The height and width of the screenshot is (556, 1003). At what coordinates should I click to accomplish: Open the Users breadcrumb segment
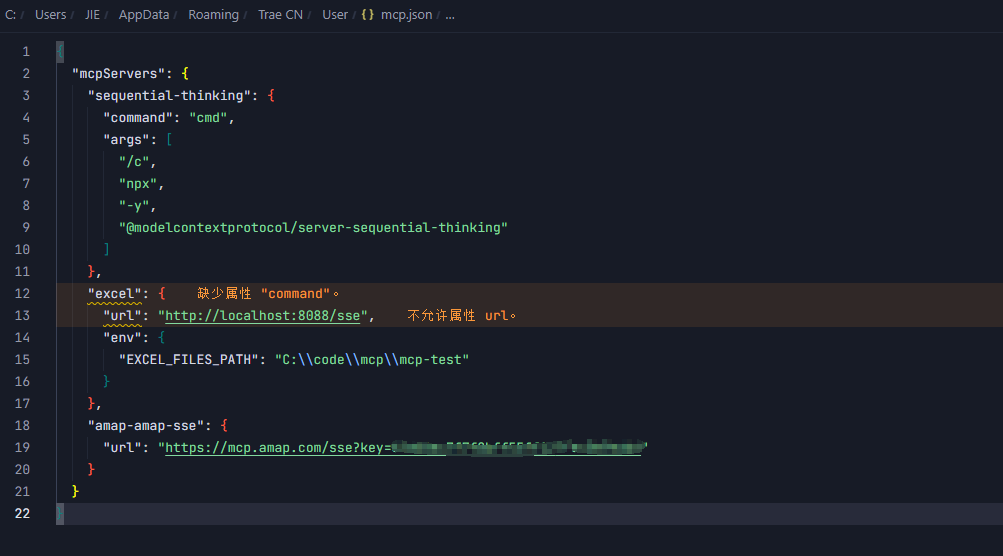pyautogui.click(x=51, y=14)
